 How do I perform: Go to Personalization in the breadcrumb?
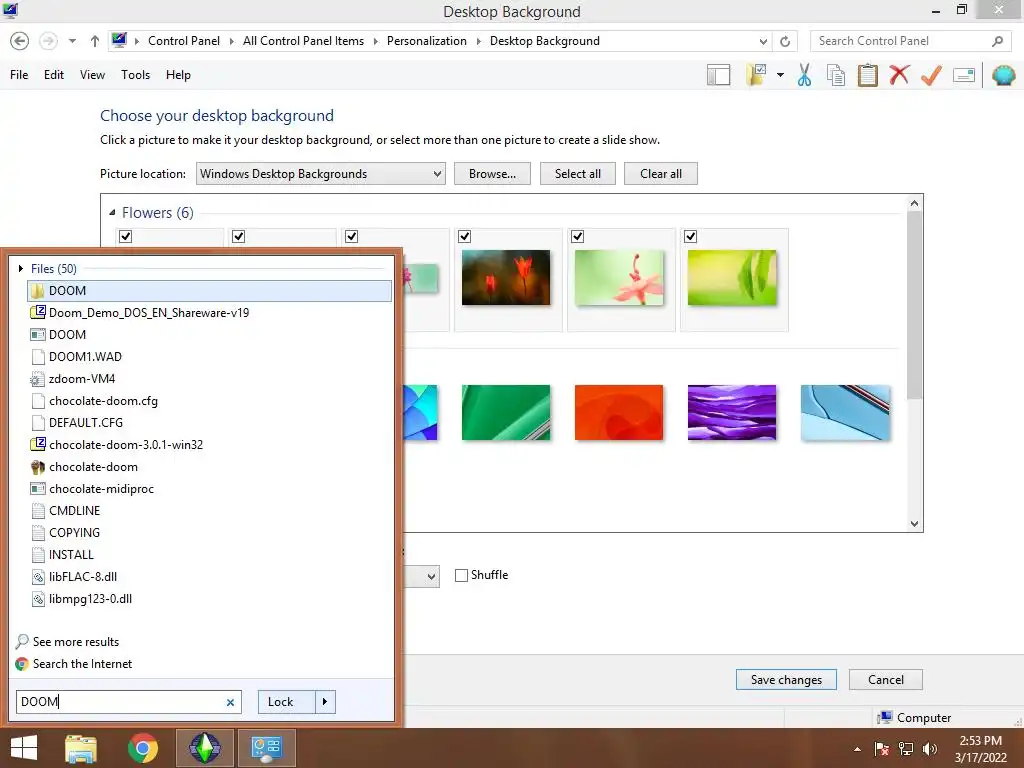tap(426, 41)
